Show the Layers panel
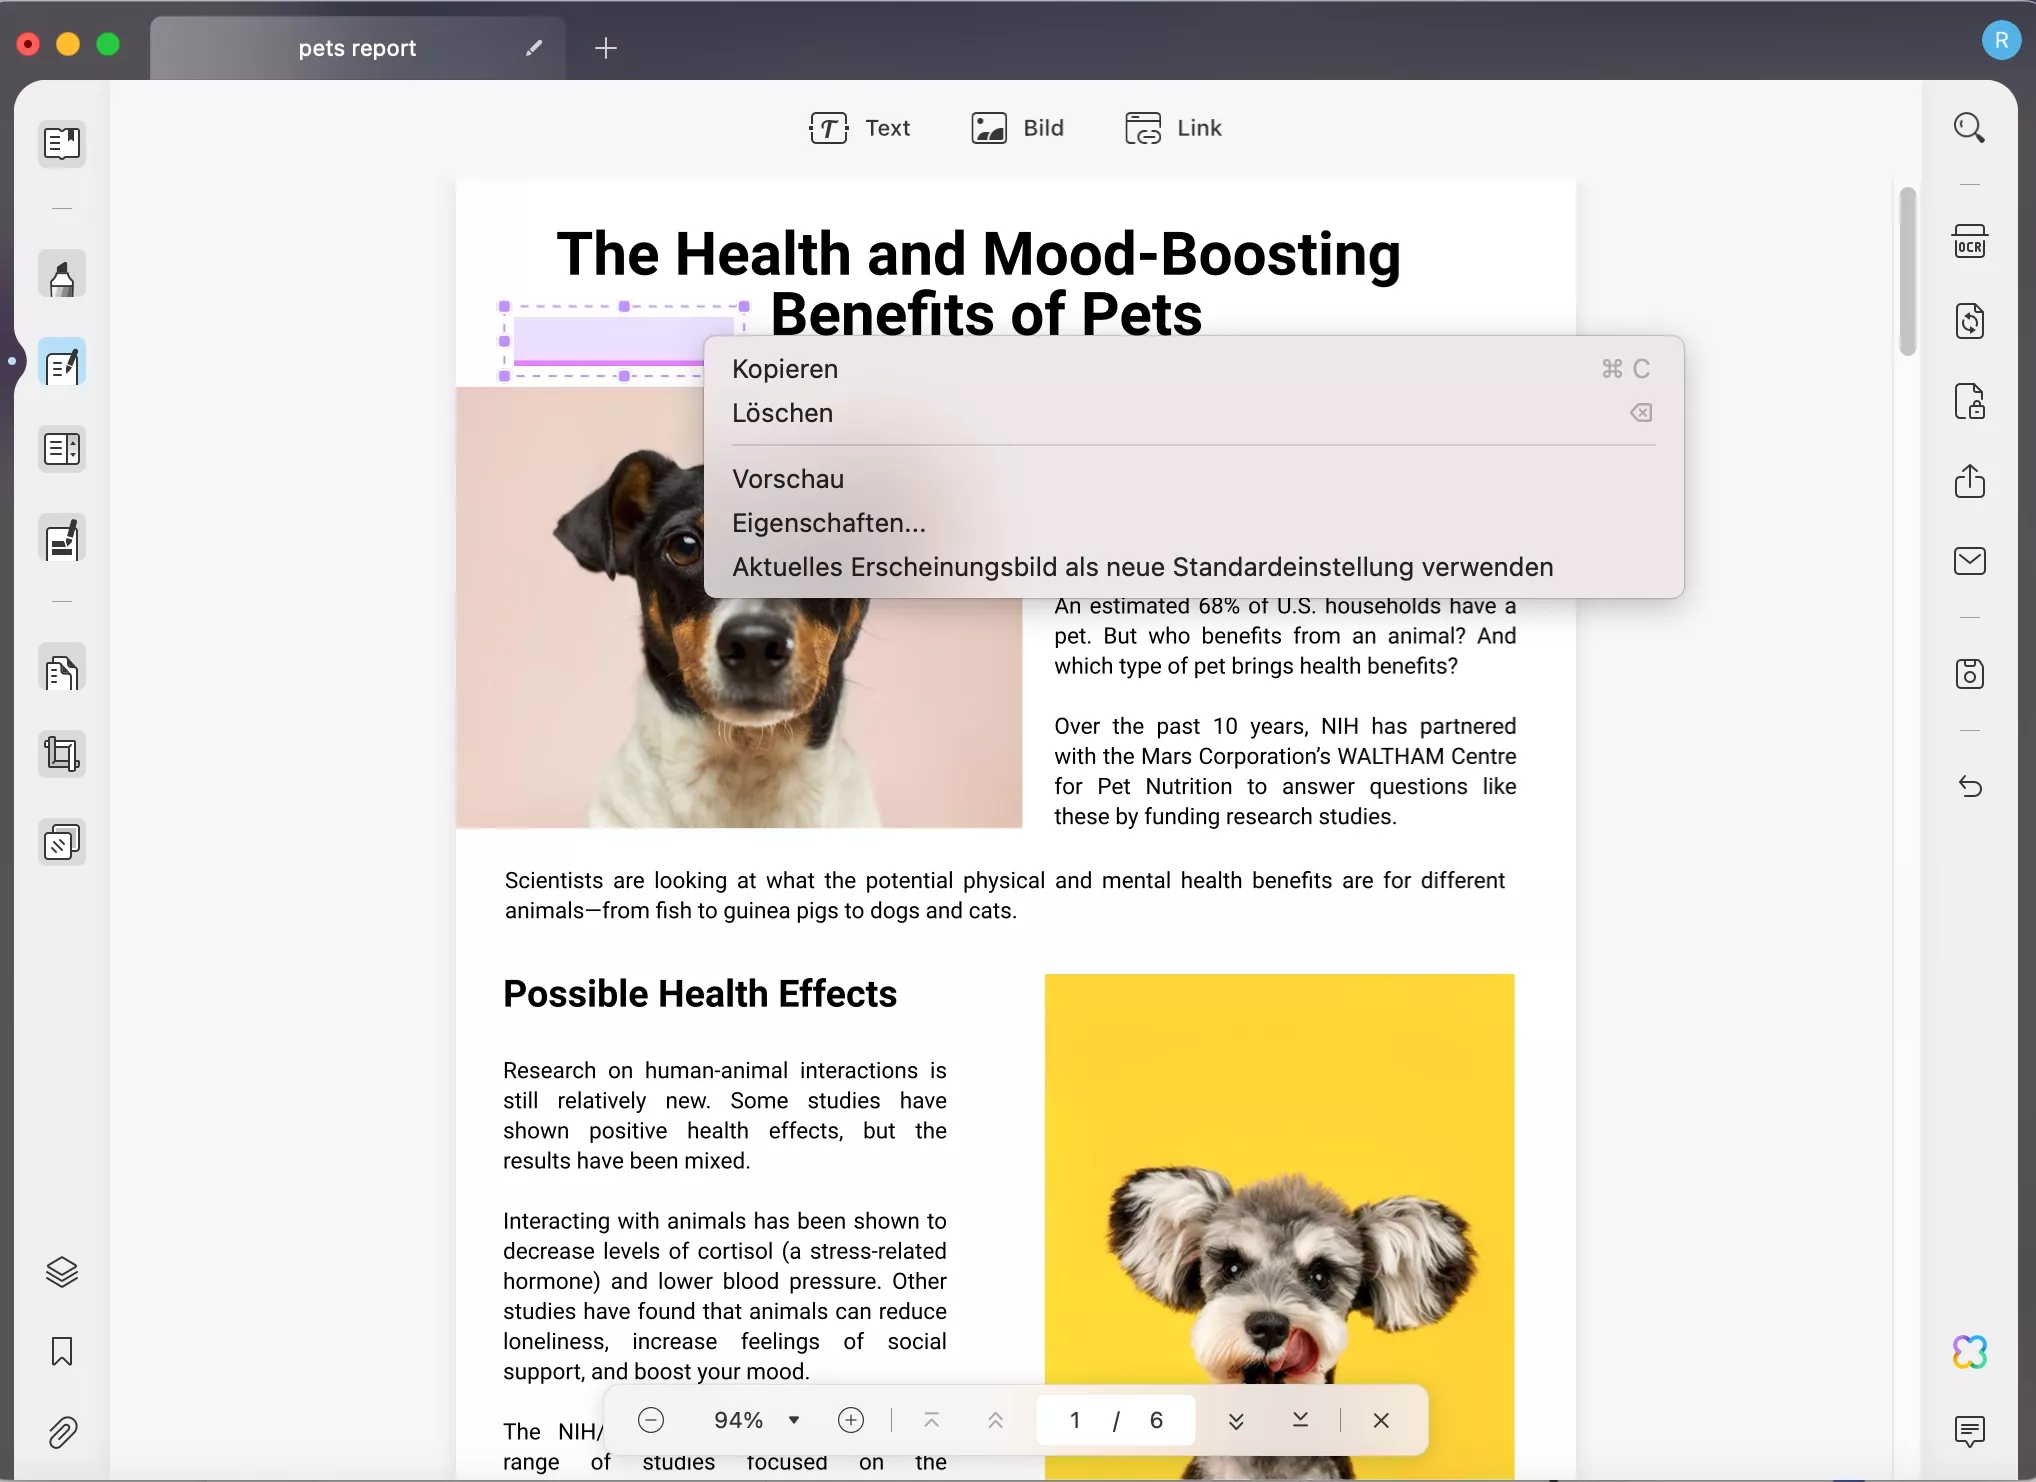The height and width of the screenshot is (1482, 2036). (x=62, y=1272)
